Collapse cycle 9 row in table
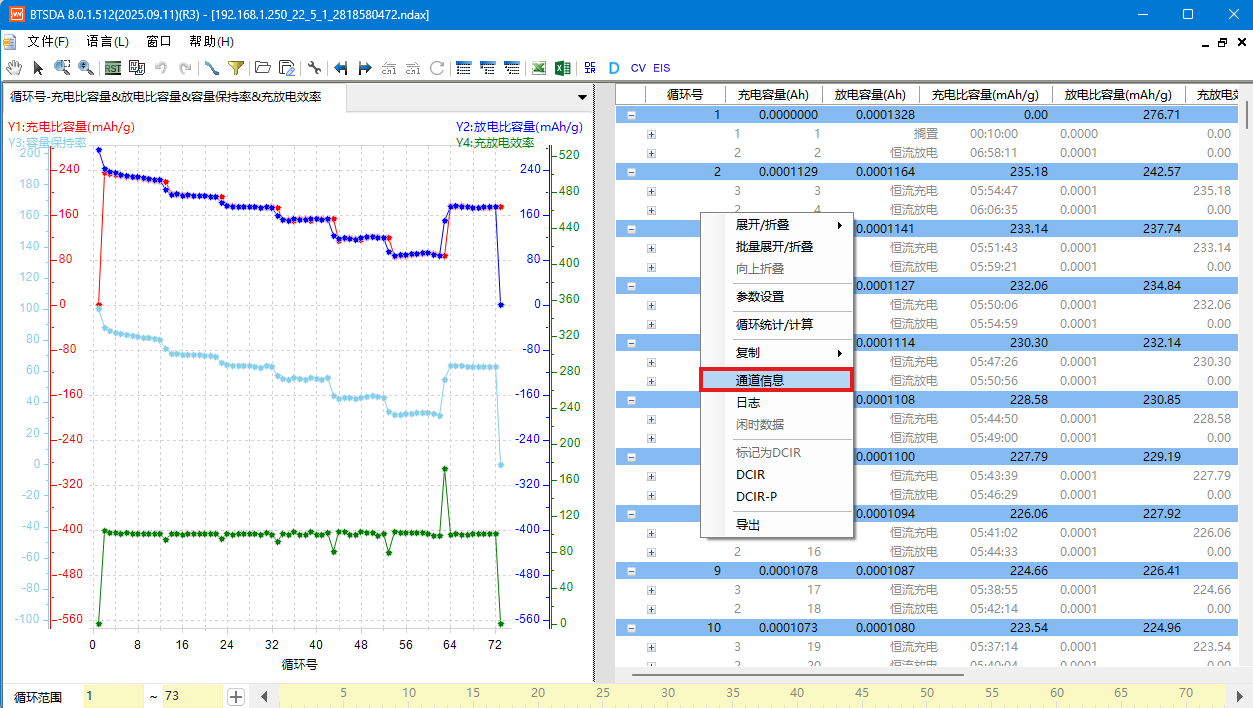The width and height of the screenshot is (1253, 708). 631,571
